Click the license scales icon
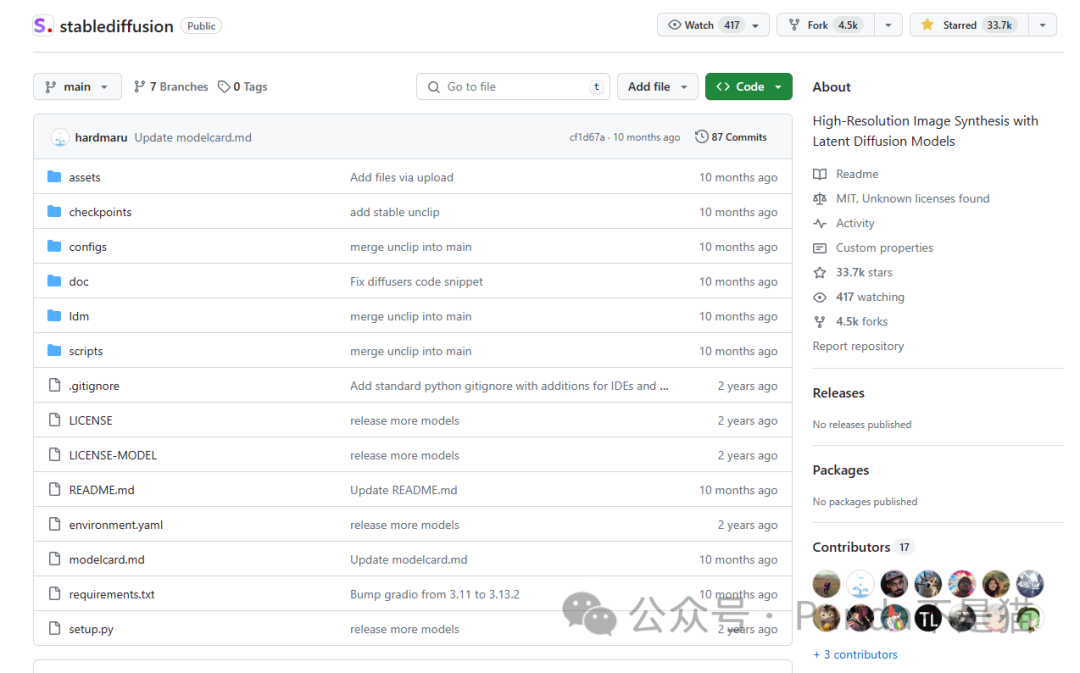 pos(820,198)
